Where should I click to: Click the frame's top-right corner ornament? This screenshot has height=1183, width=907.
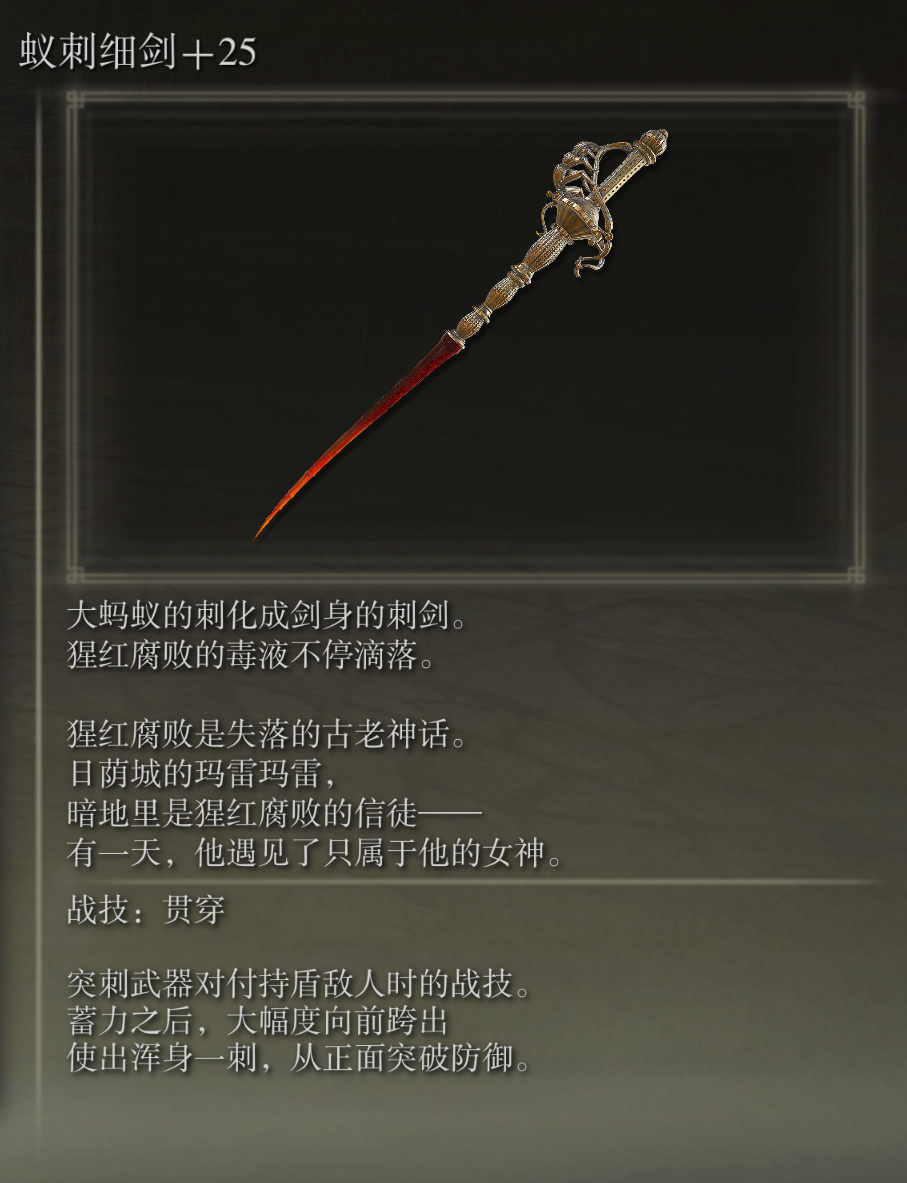[x=856, y=99]
